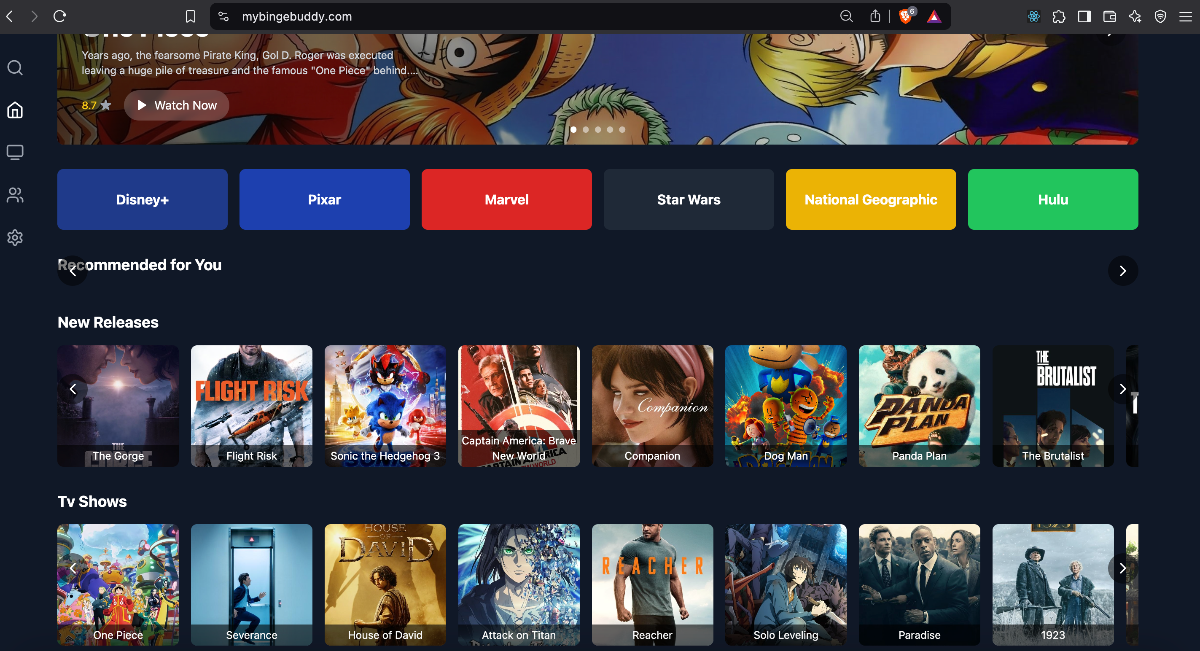Open 1923 show poster
The image size is (1200, 651).
pos(1053,585)
